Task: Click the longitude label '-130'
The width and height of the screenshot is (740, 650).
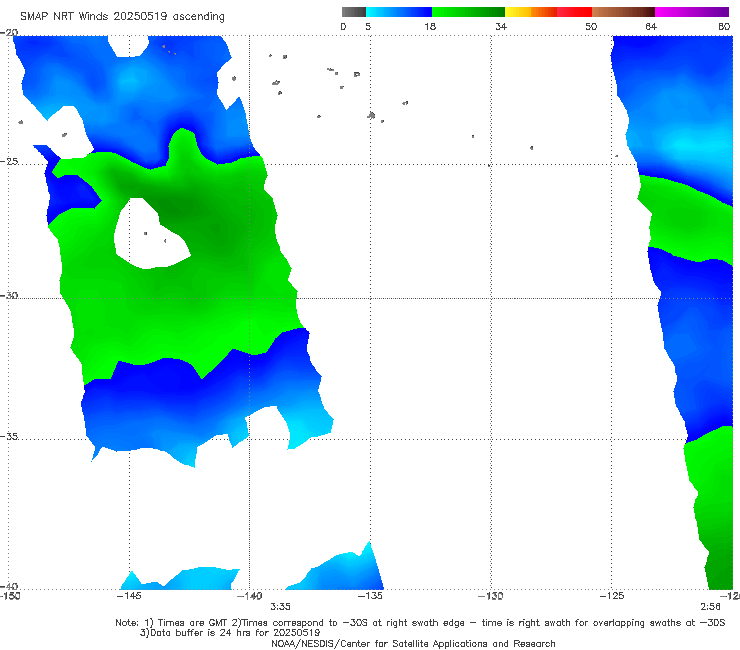Action: tap(490, 596)
